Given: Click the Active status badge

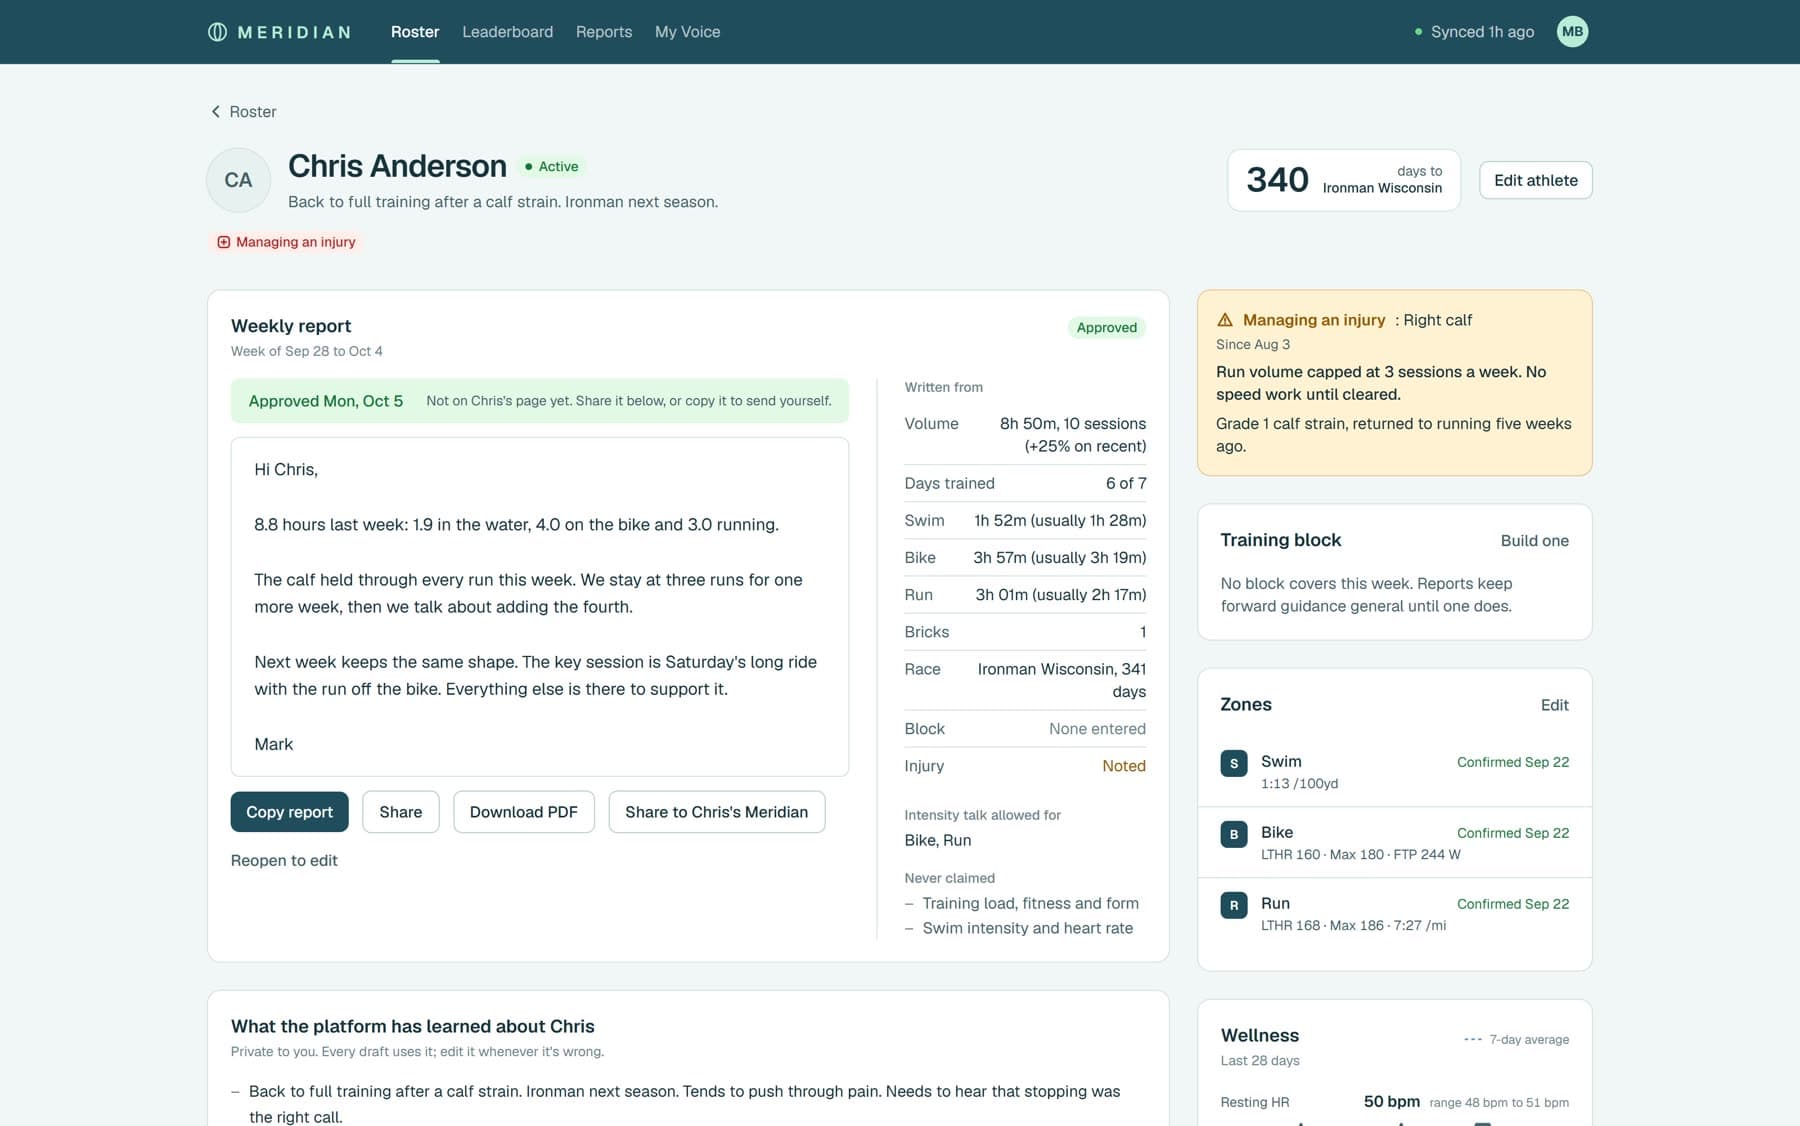Looking at the screenshot, I should 552,167.
